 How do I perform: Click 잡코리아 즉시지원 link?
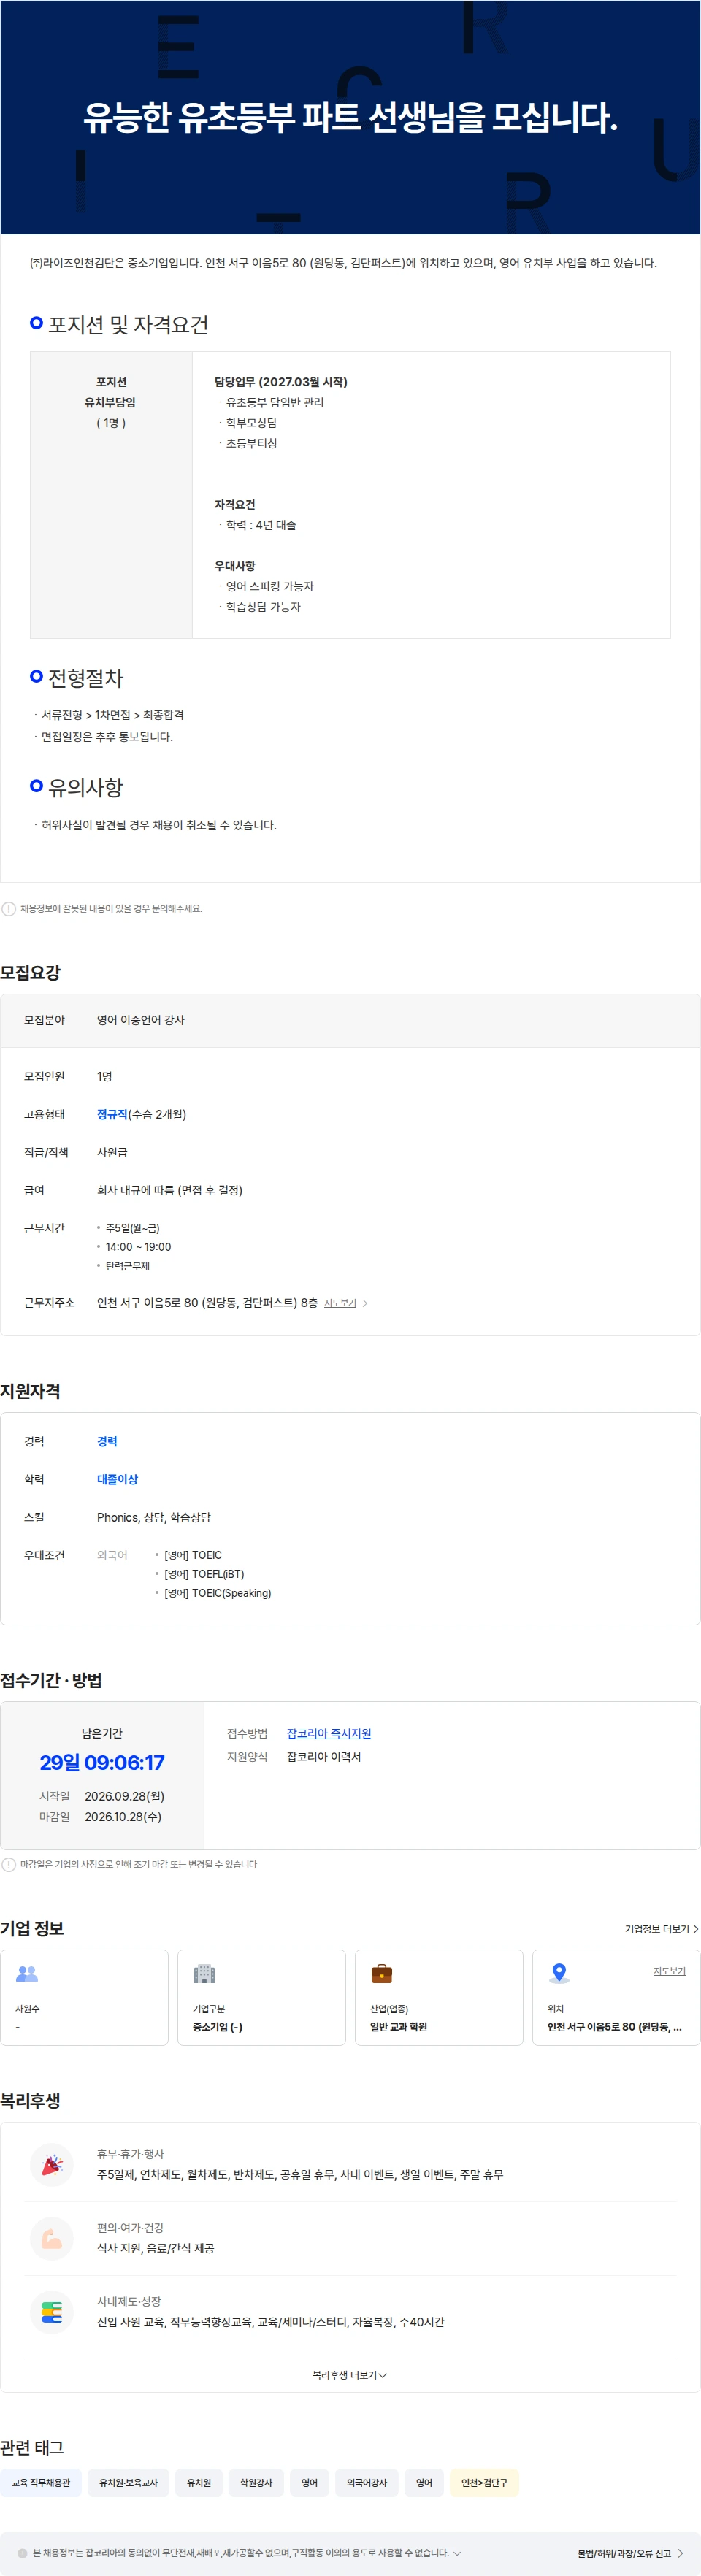click(329, 1733)
